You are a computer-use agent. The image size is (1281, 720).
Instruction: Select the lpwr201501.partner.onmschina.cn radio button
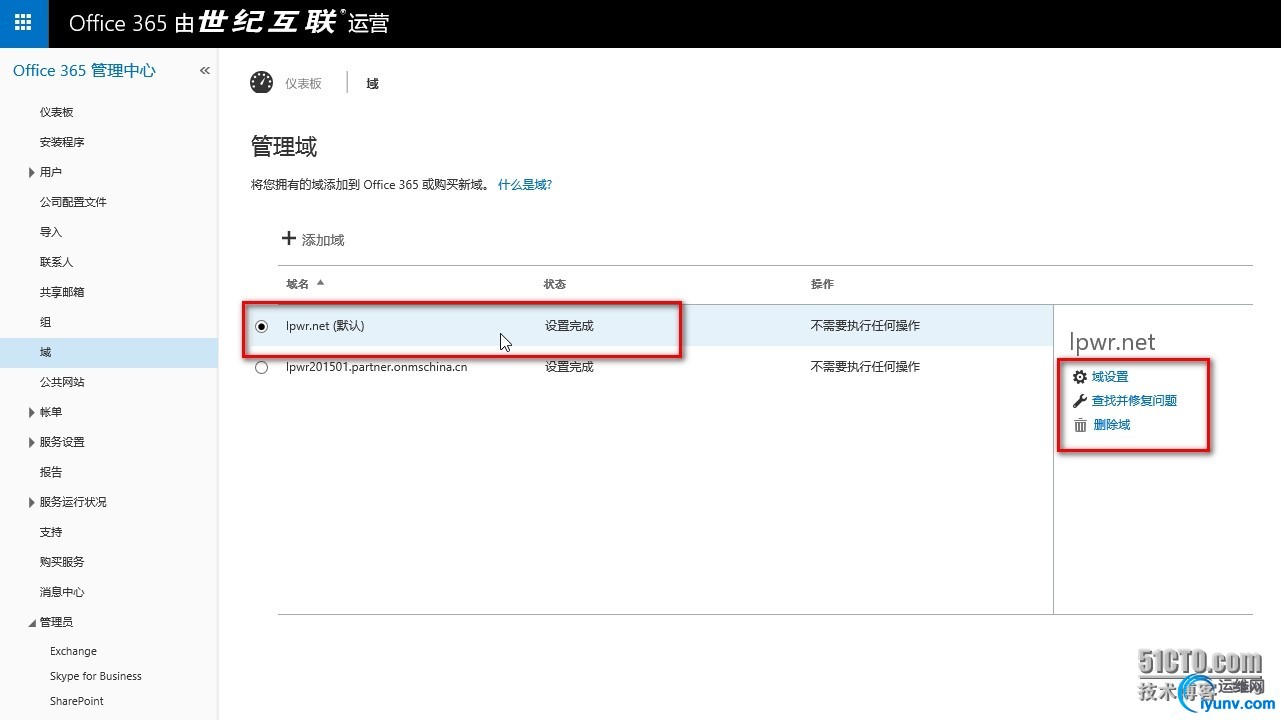click(262, 367)
